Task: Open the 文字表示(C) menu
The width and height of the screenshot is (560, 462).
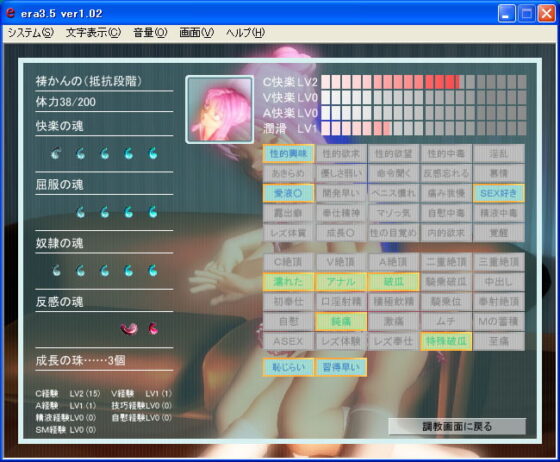Action: tap(93, 33)
